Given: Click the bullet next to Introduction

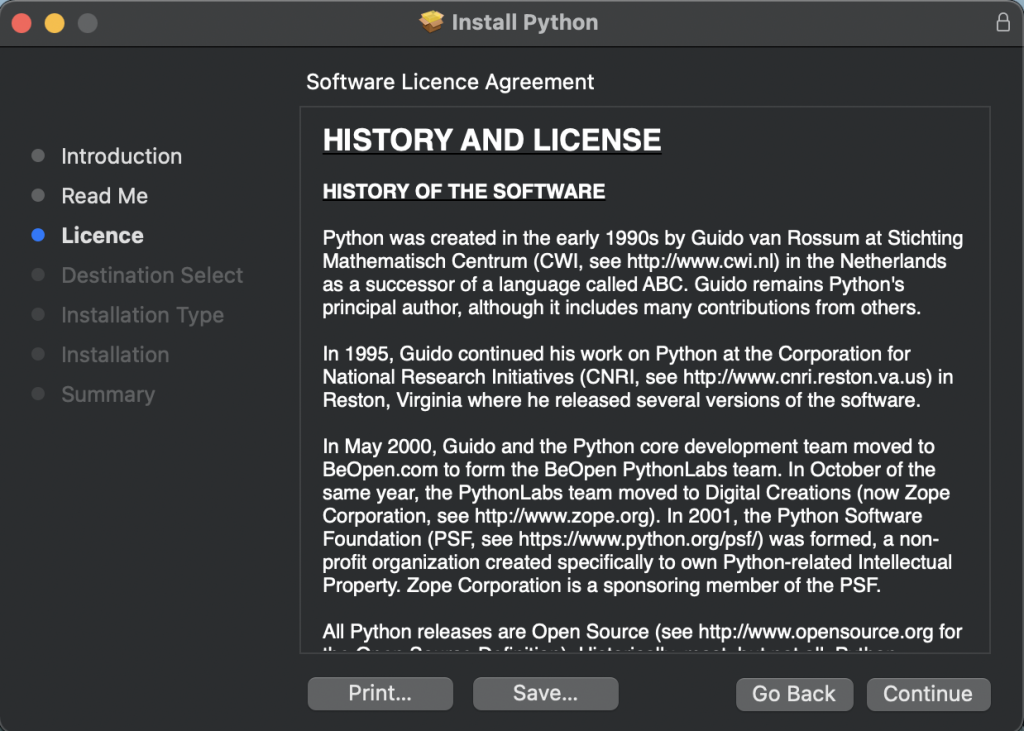Looking at the screenshot, I should pos(39,156).
